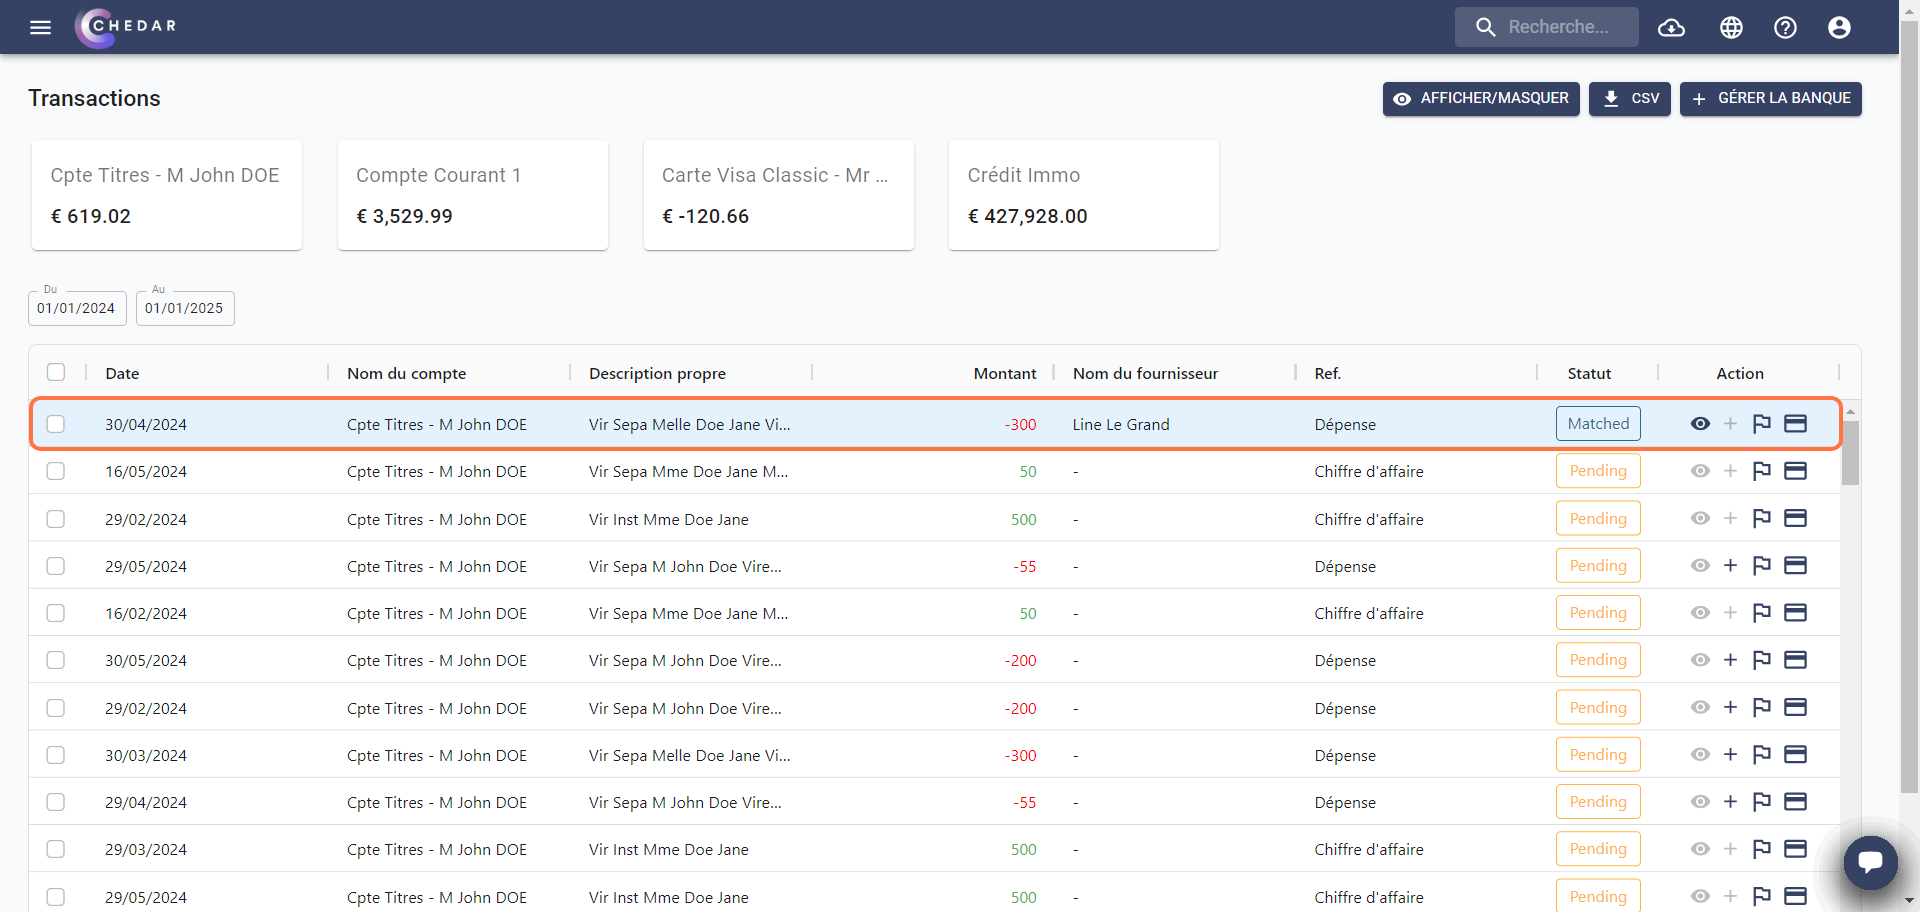Click card icon on 29/05/2024 -55 row

(x=1796, y=566)
